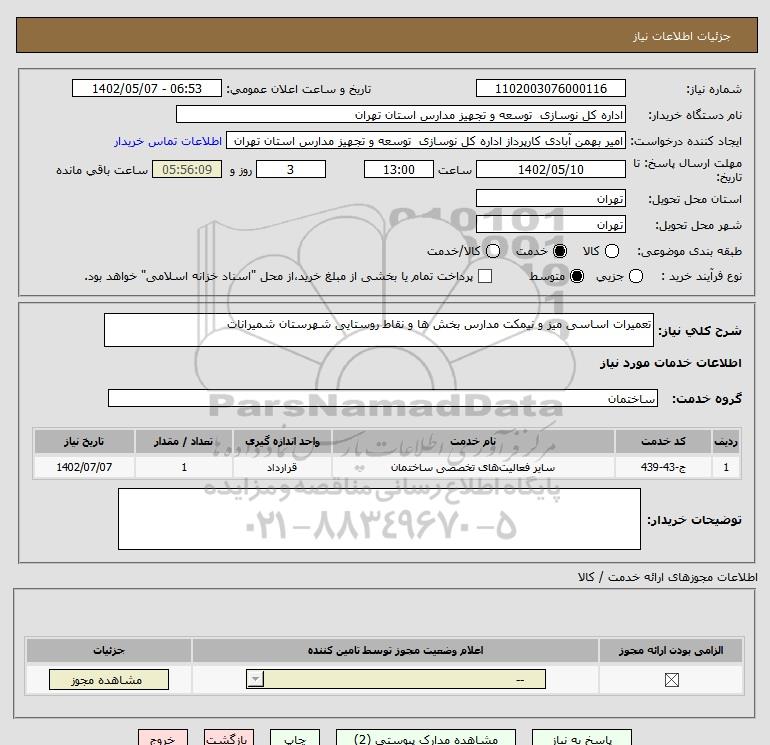Click the تعداد / مقدار column header

point(184,441)
